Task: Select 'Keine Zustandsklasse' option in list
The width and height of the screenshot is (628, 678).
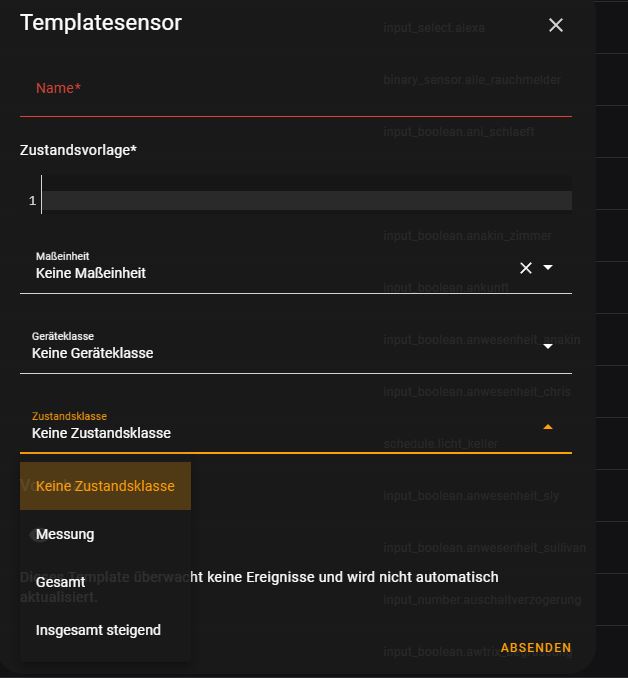Action: [105, 486]
